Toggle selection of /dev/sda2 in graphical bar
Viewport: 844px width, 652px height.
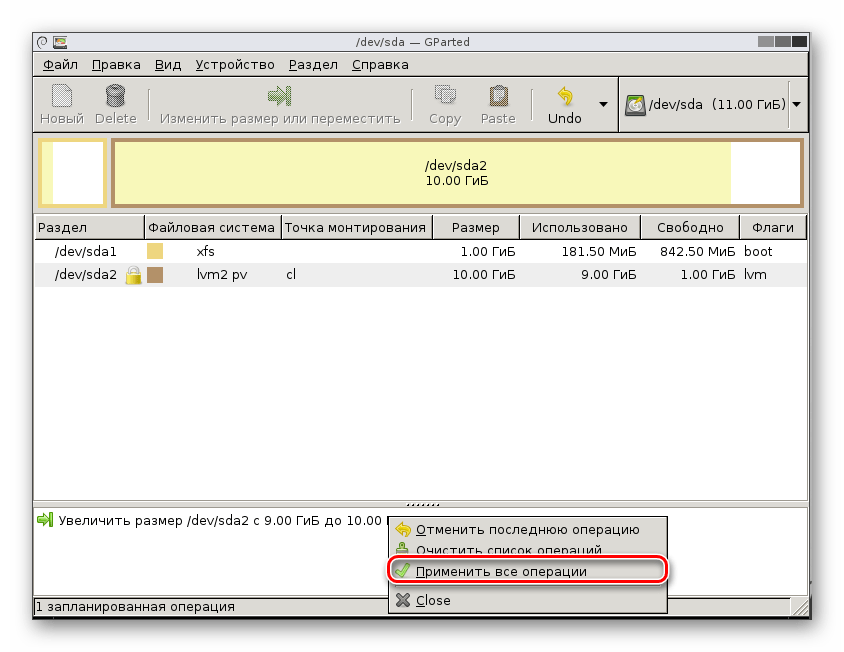420,173
